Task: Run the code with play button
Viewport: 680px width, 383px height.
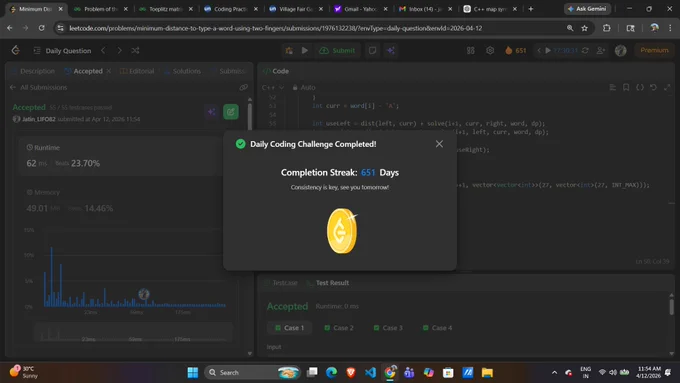Action: [x=305, y=51]
